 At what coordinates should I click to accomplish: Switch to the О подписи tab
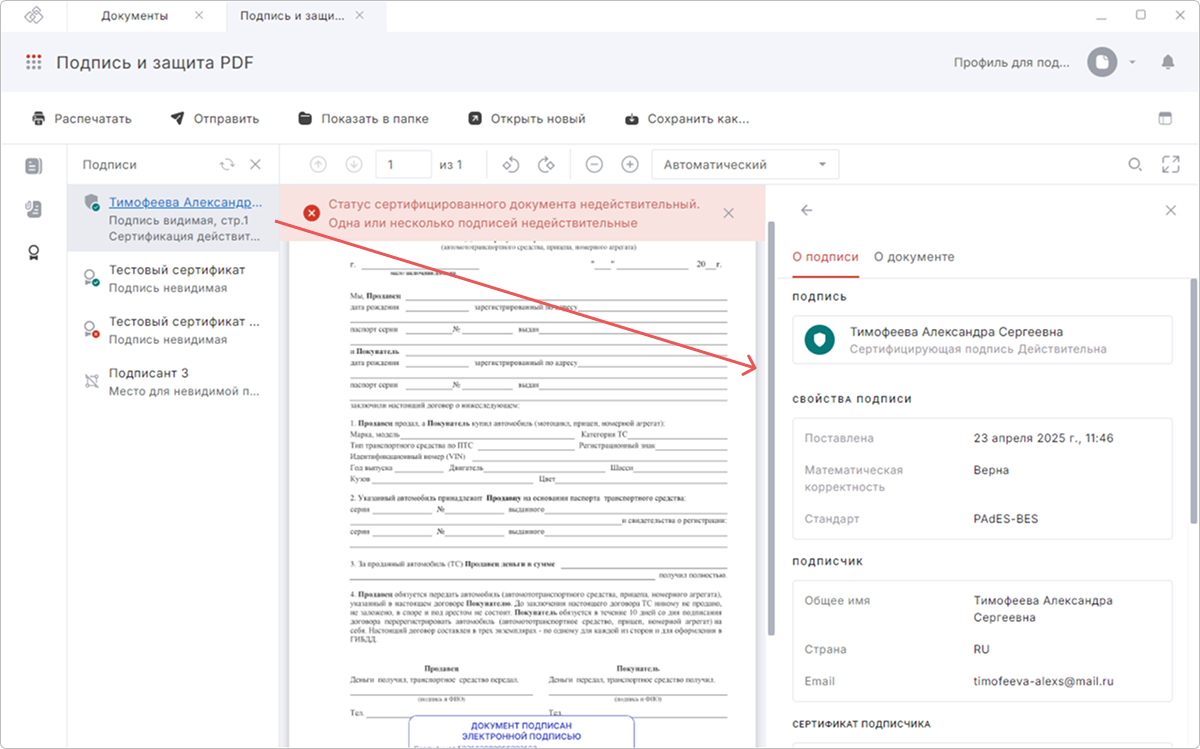[825, 257]
